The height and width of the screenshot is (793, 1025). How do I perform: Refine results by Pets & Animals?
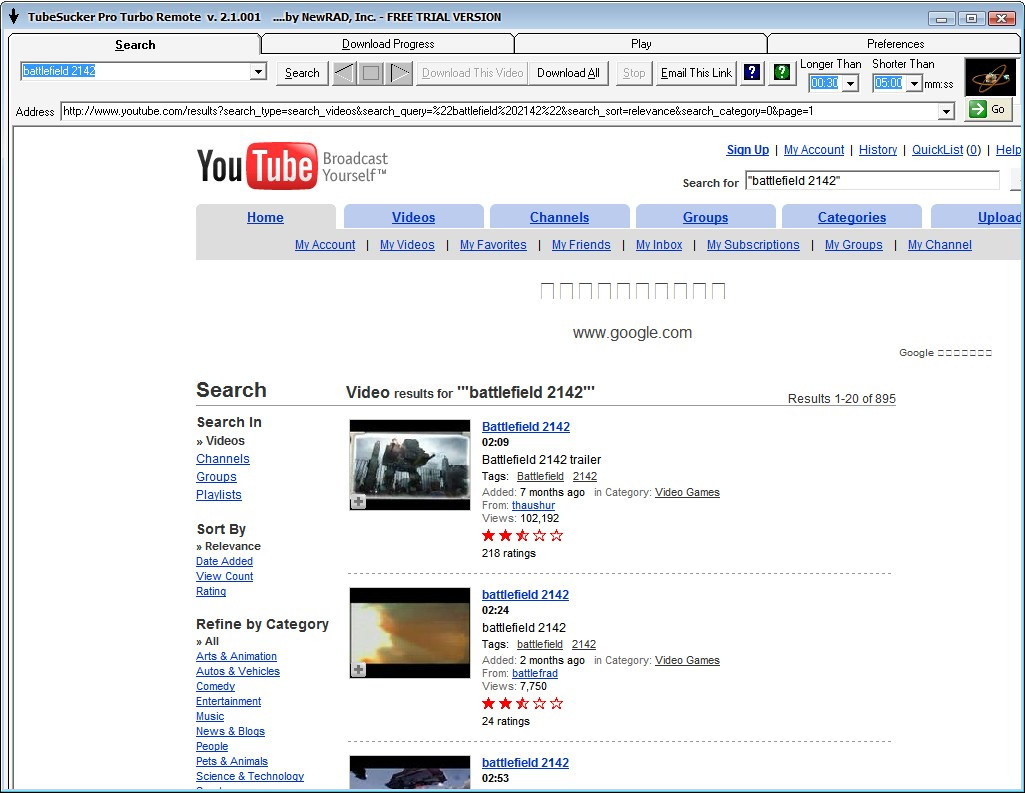(x=232, y=762)
